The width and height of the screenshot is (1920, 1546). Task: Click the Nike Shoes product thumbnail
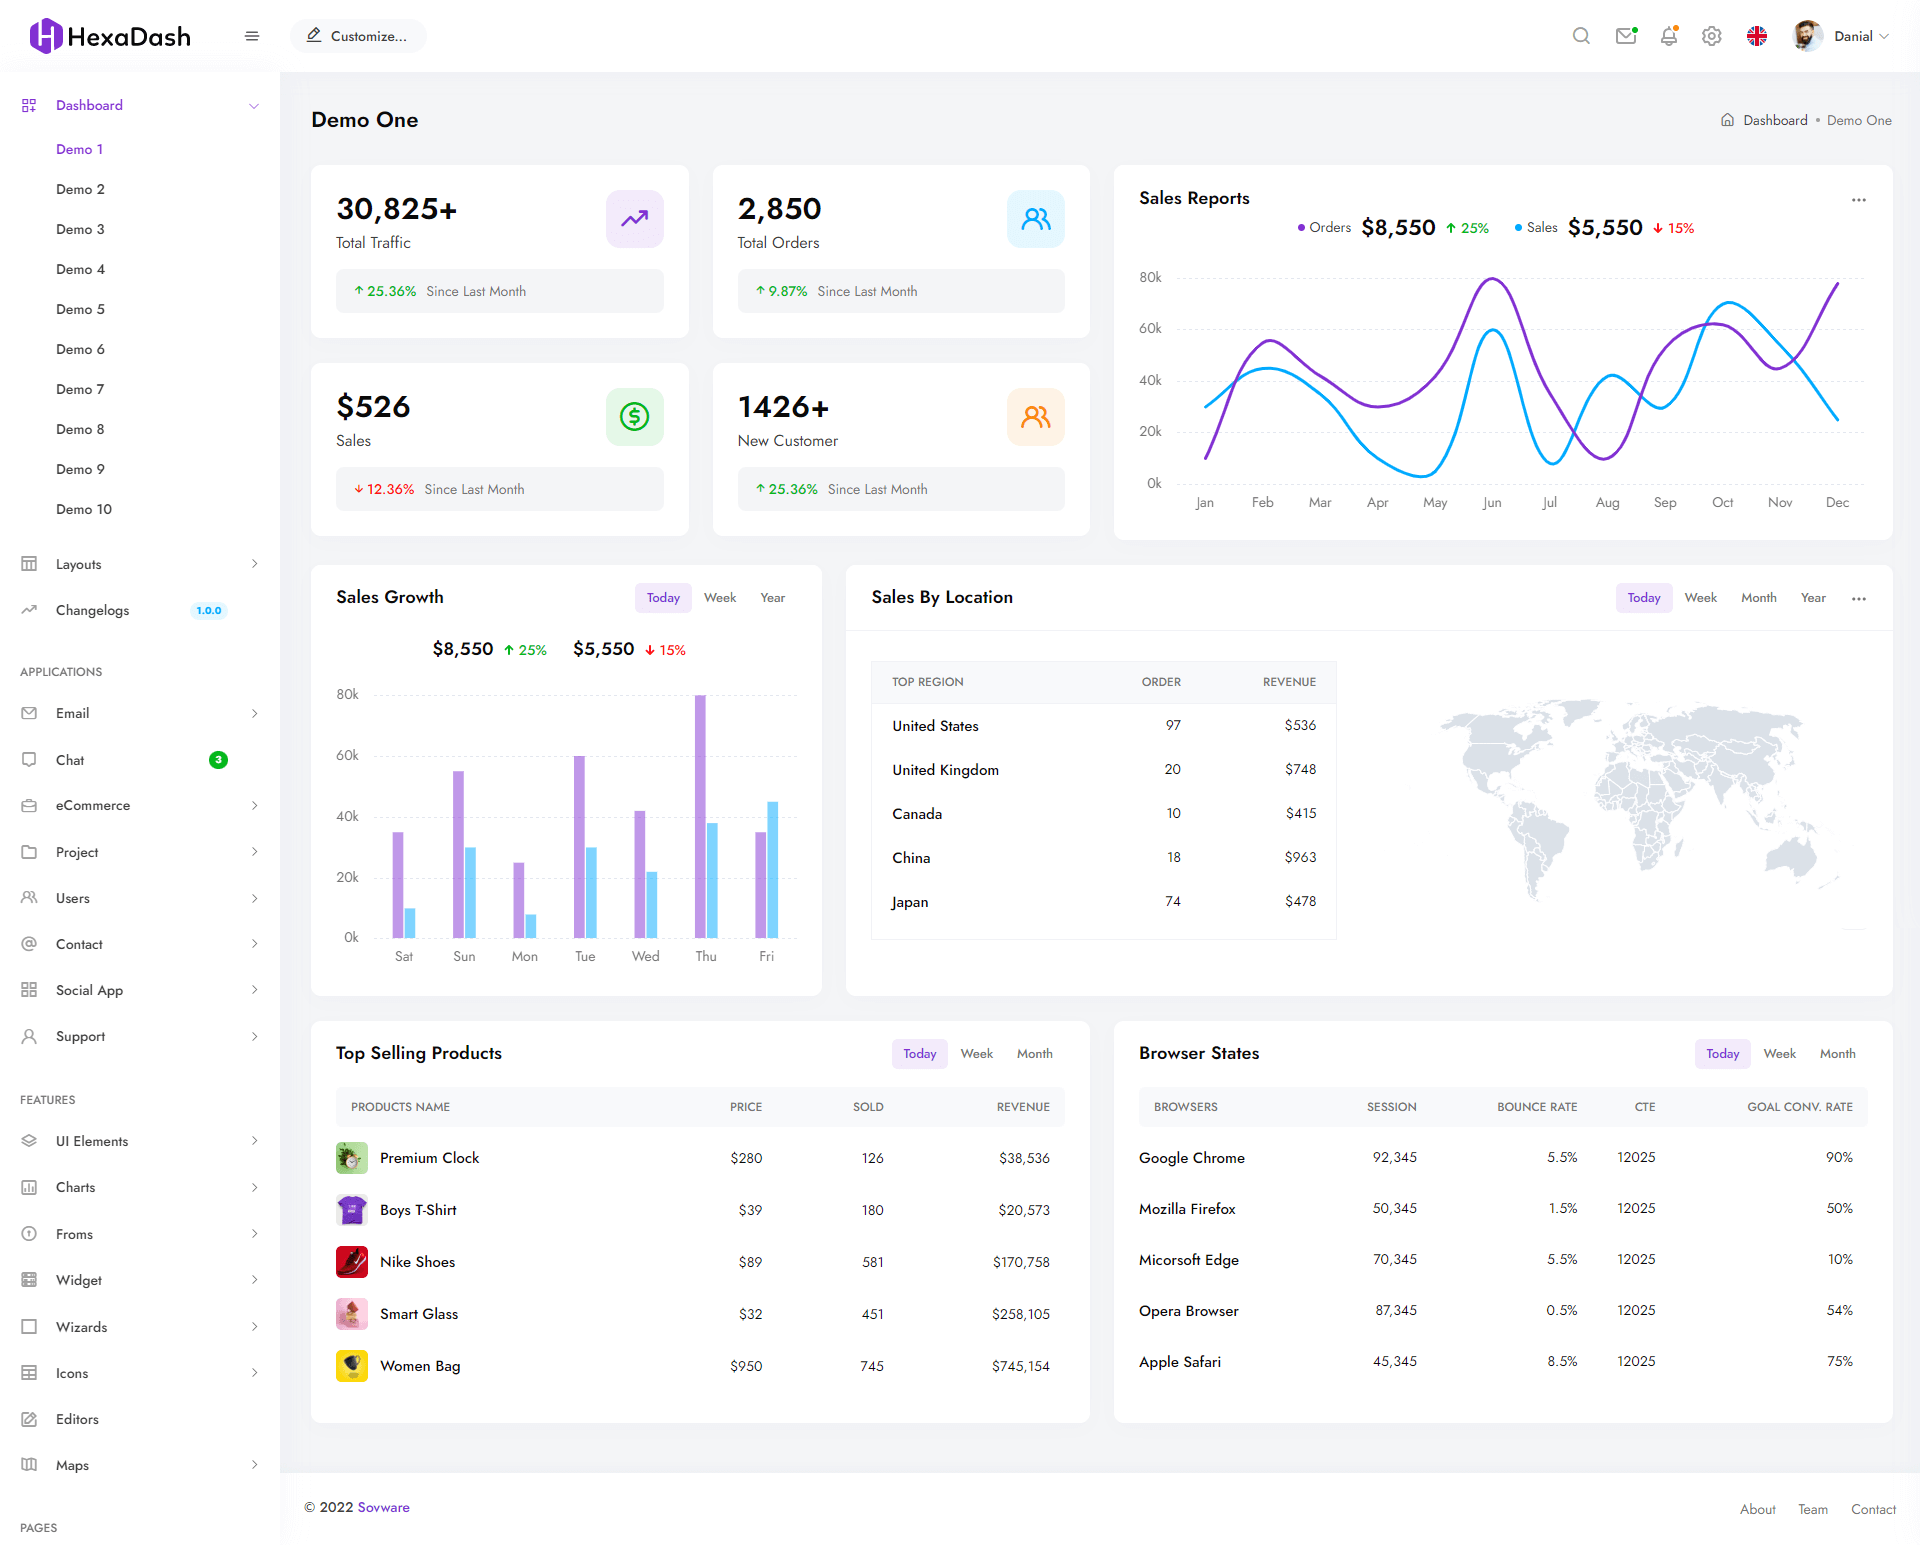point(351,1262)
